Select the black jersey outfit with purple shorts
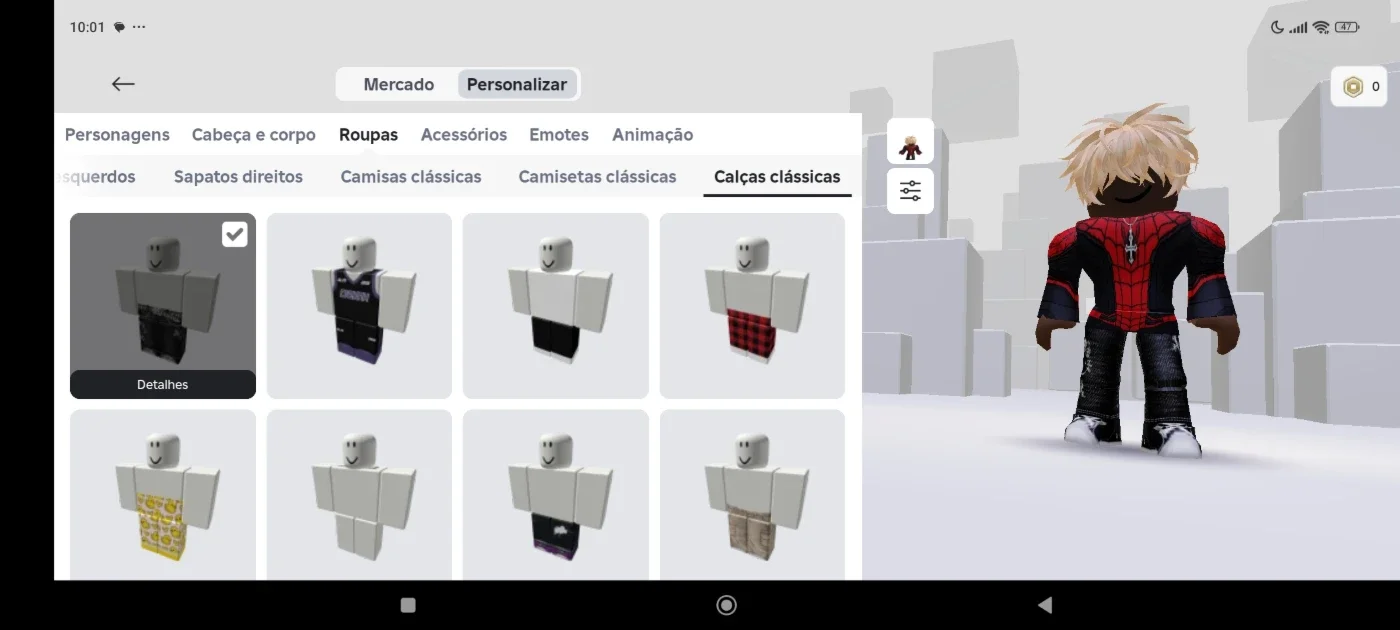Screen dimensions: 1400x630 coord(359,305)
